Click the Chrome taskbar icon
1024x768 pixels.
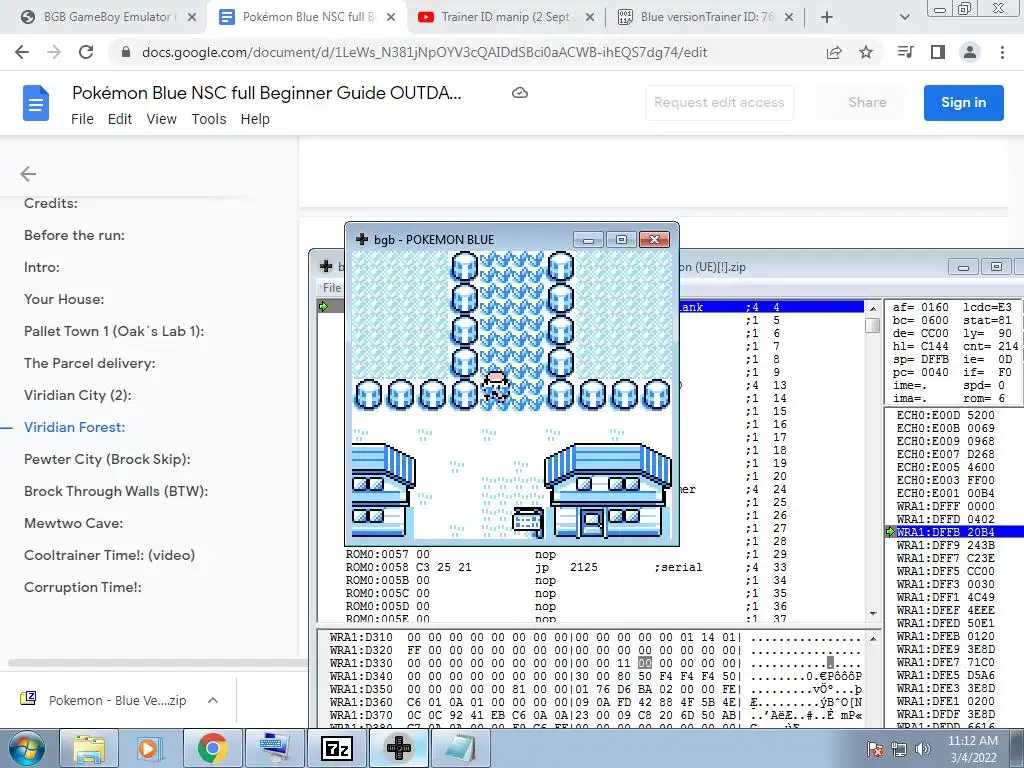tap(212, 748)
